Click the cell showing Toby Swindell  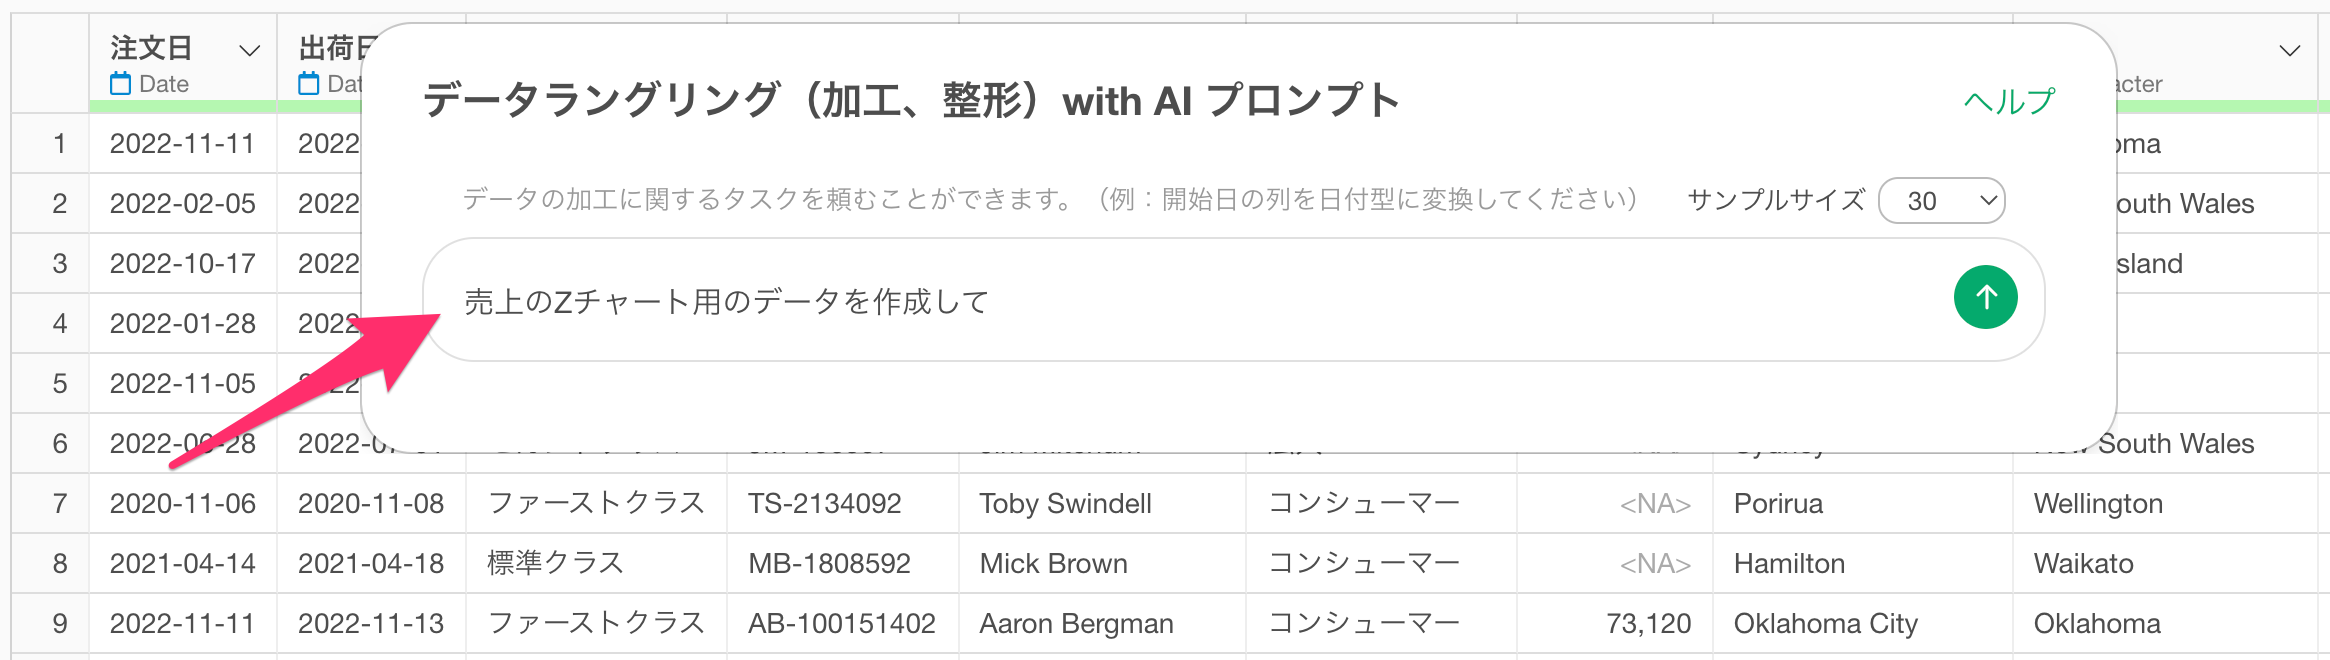[1102, 503]
